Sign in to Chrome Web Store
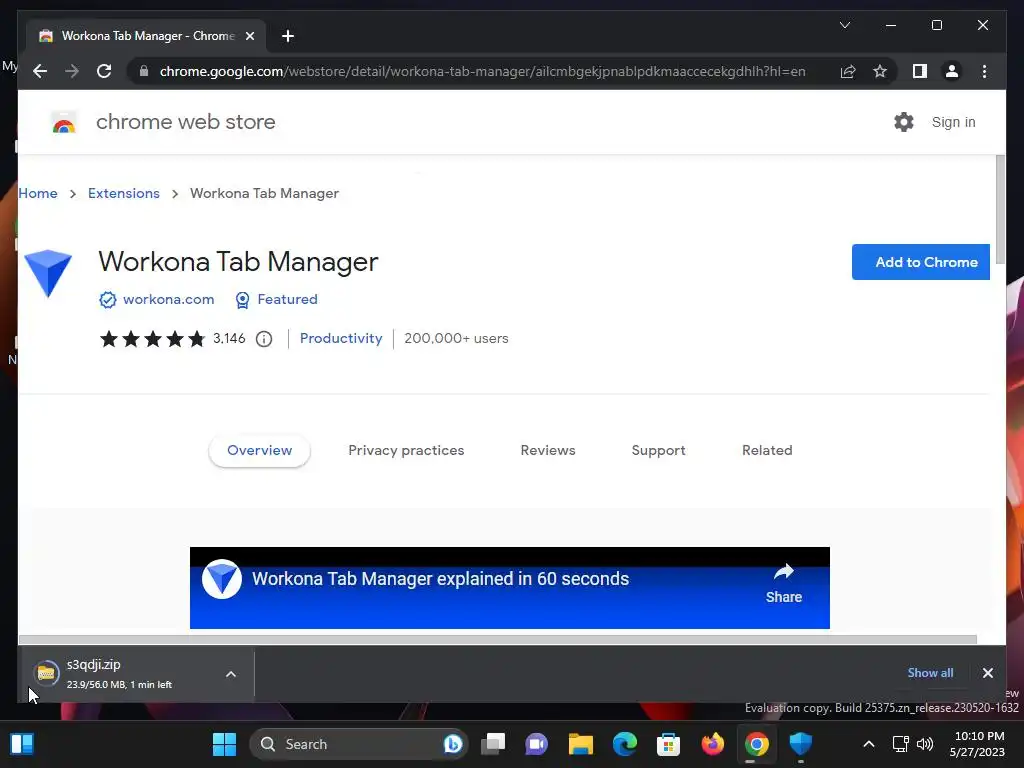This screenshot has width=1024, height=768. click(953, 122)
